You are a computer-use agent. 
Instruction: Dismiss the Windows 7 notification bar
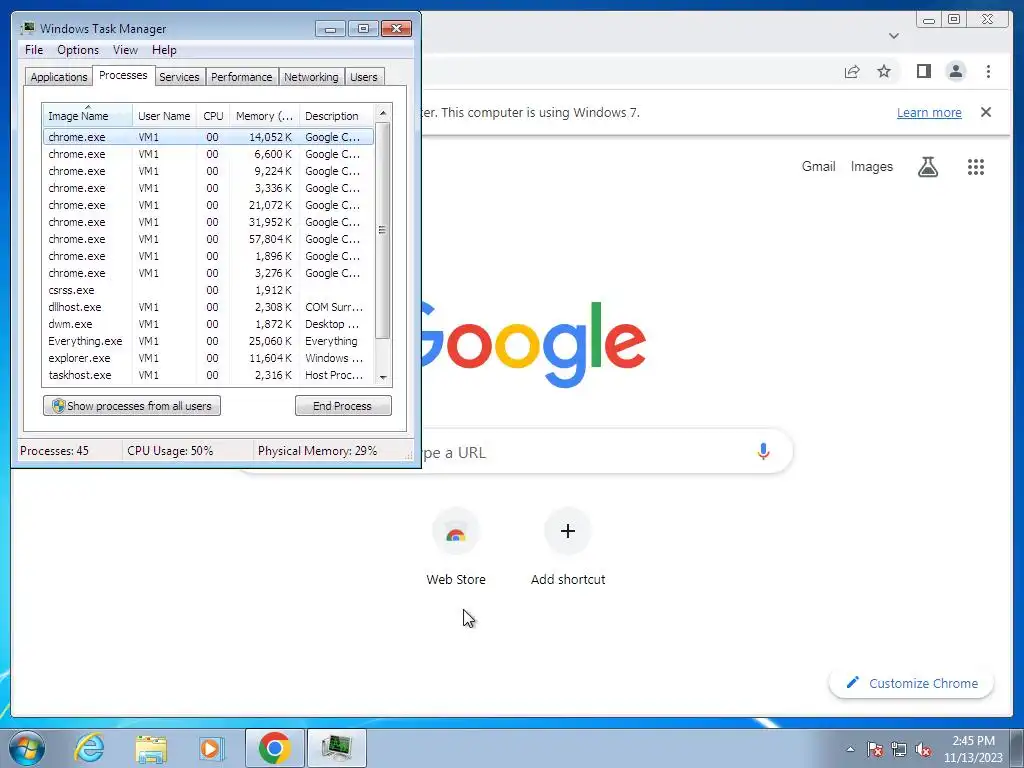[x=986, y=112]
